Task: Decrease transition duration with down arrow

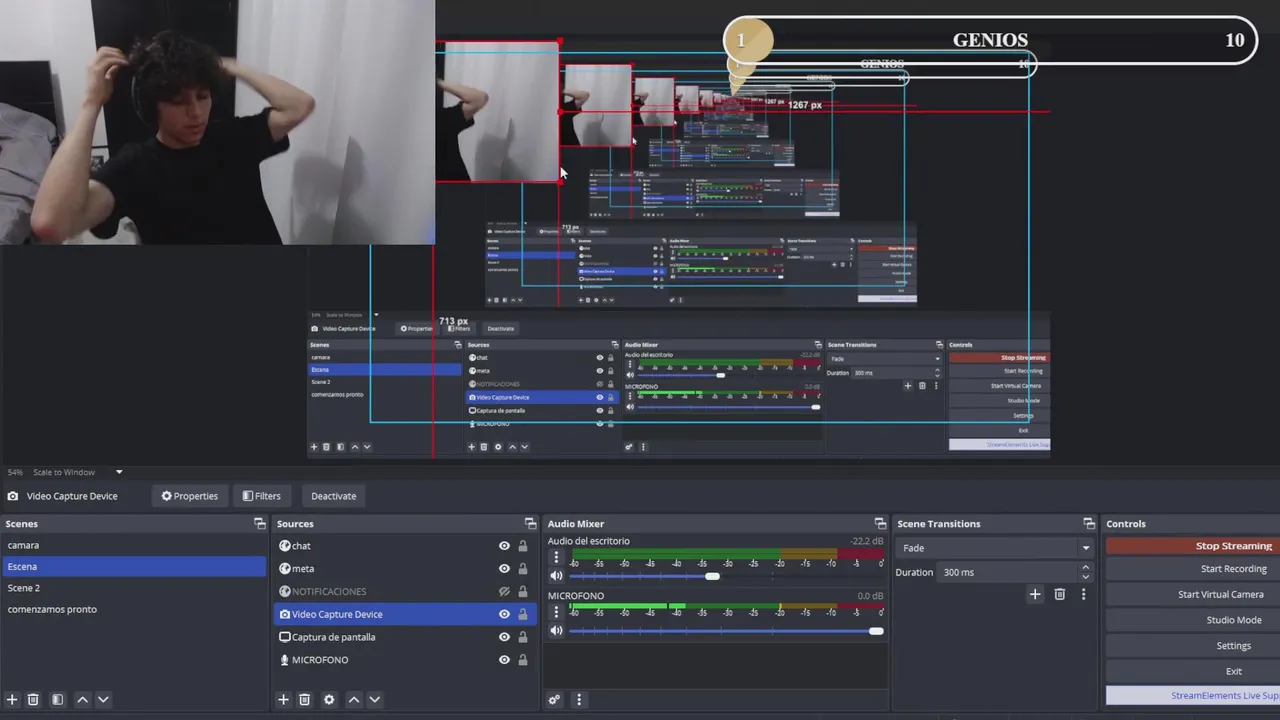Action: [1085, 577]
